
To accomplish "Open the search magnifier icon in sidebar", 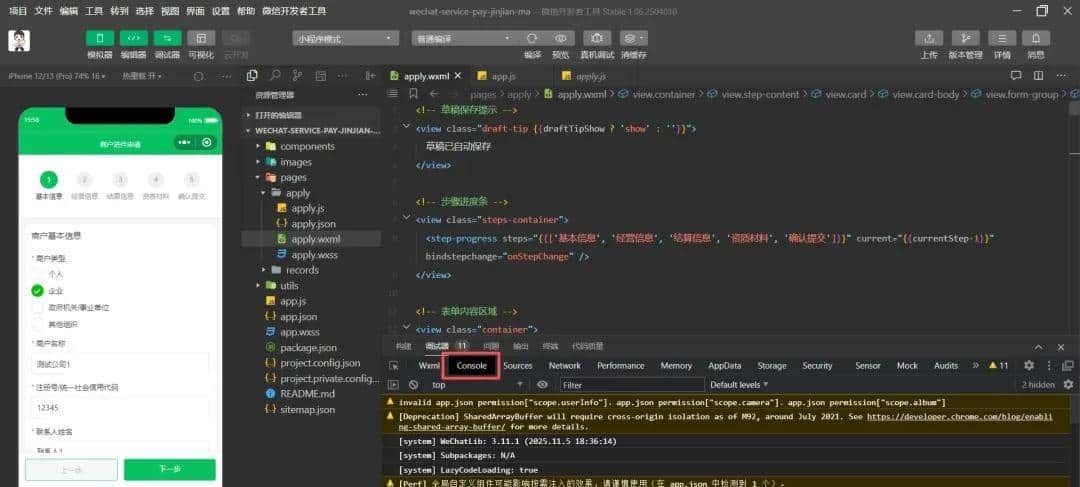I will (x=275, y=76).
